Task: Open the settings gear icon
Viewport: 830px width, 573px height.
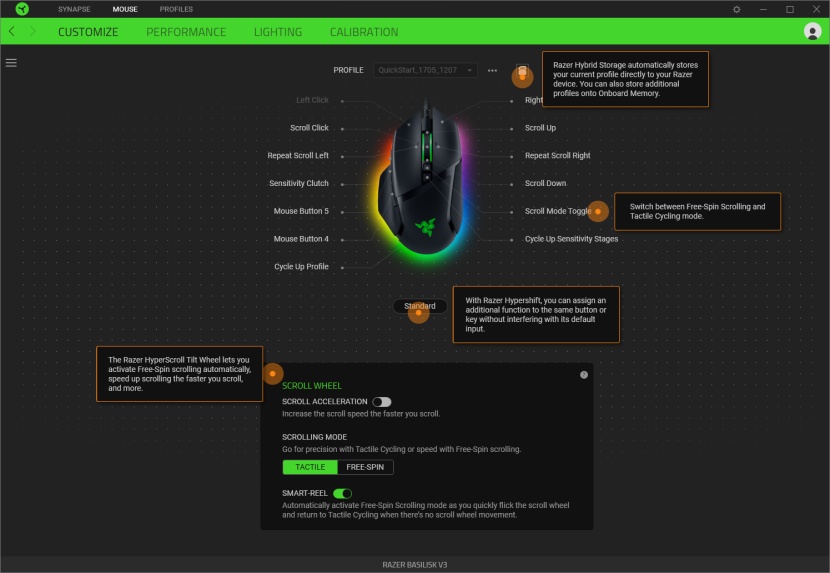Action: [736, 9]
